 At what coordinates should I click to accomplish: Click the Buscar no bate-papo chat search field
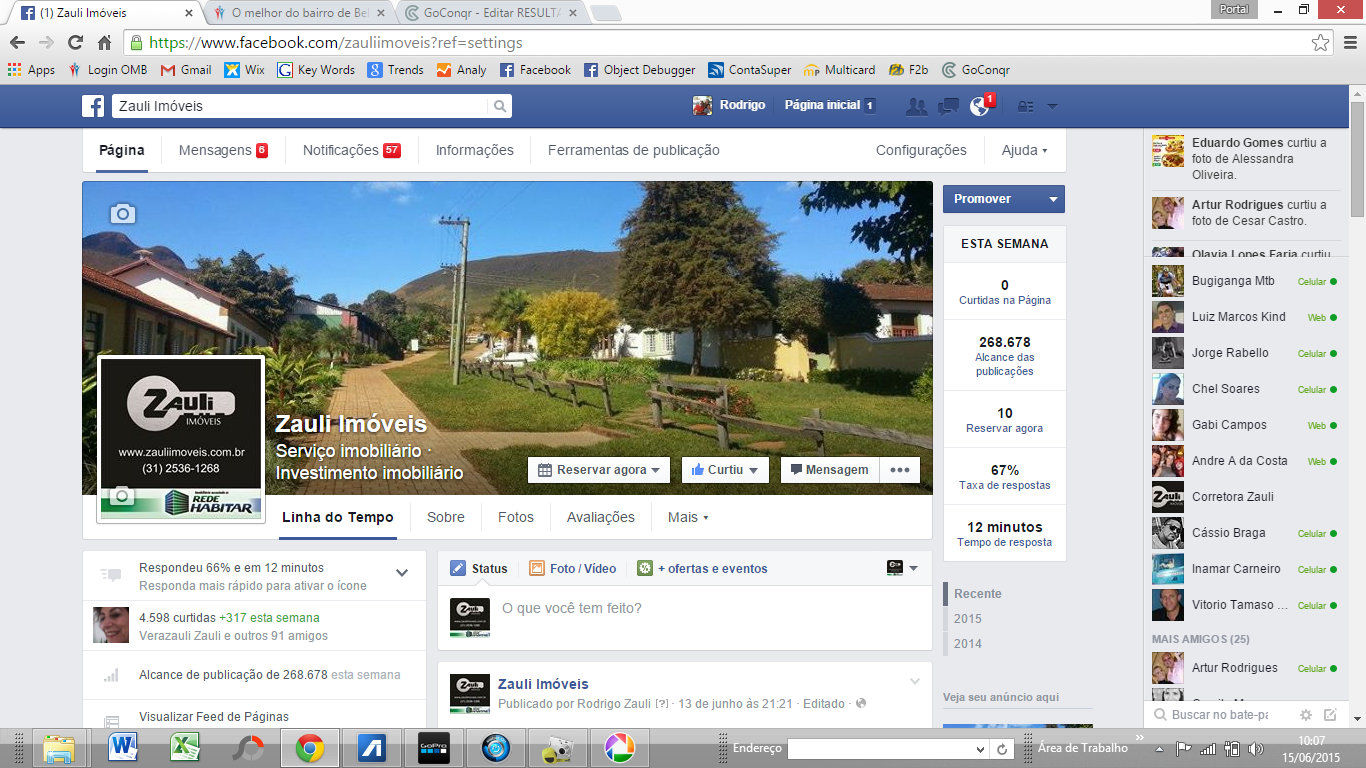(x=1220, y=715)
